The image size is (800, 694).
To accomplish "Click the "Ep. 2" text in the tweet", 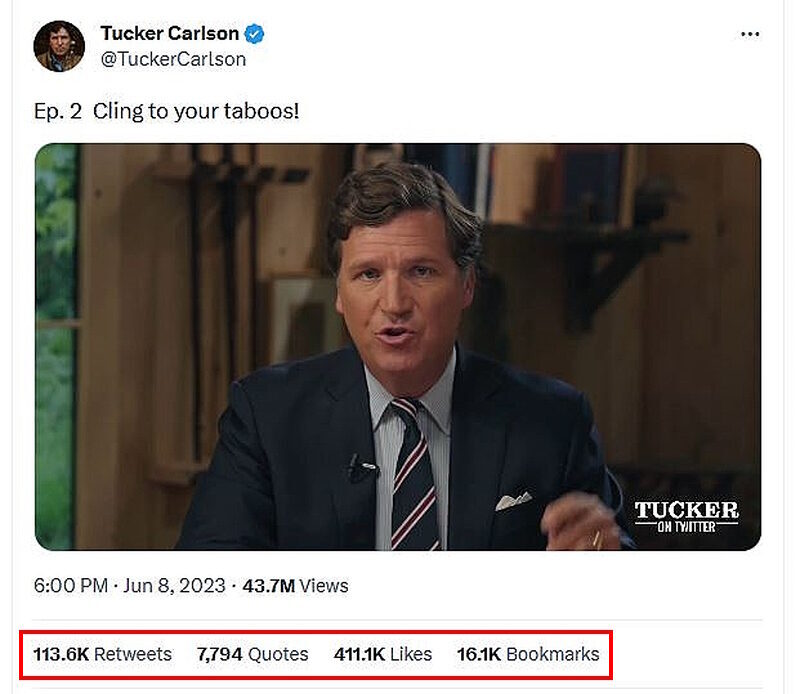I will pos(58,111).
